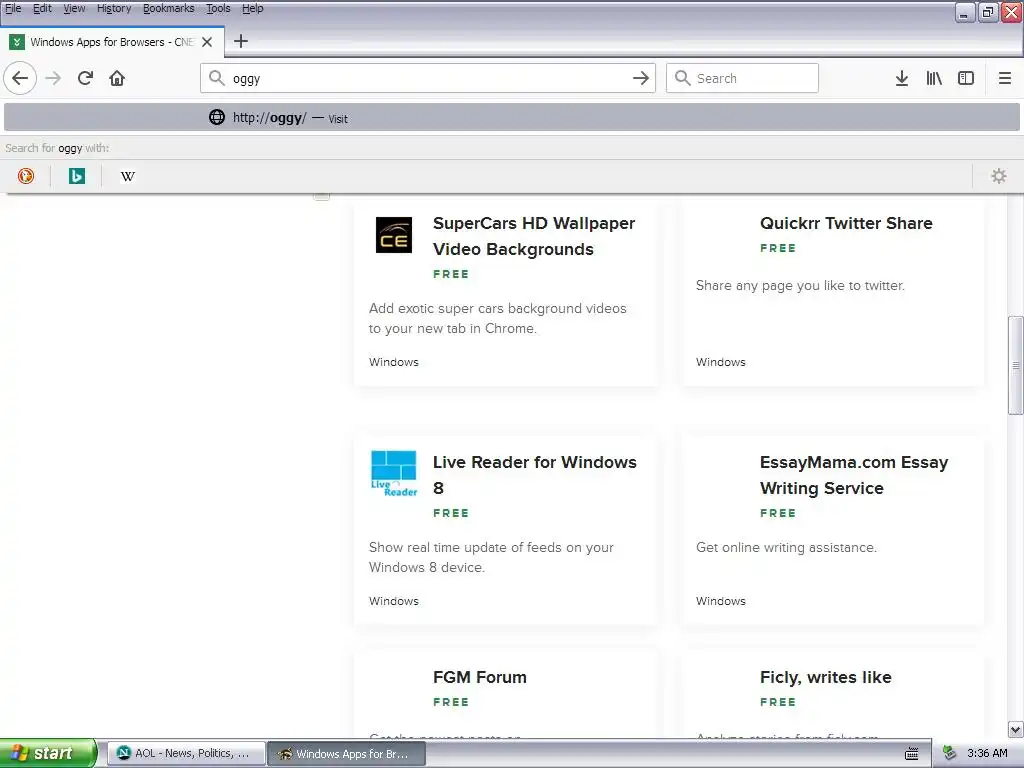
Task: Search oggy with Bing
Action: point(76,176)
